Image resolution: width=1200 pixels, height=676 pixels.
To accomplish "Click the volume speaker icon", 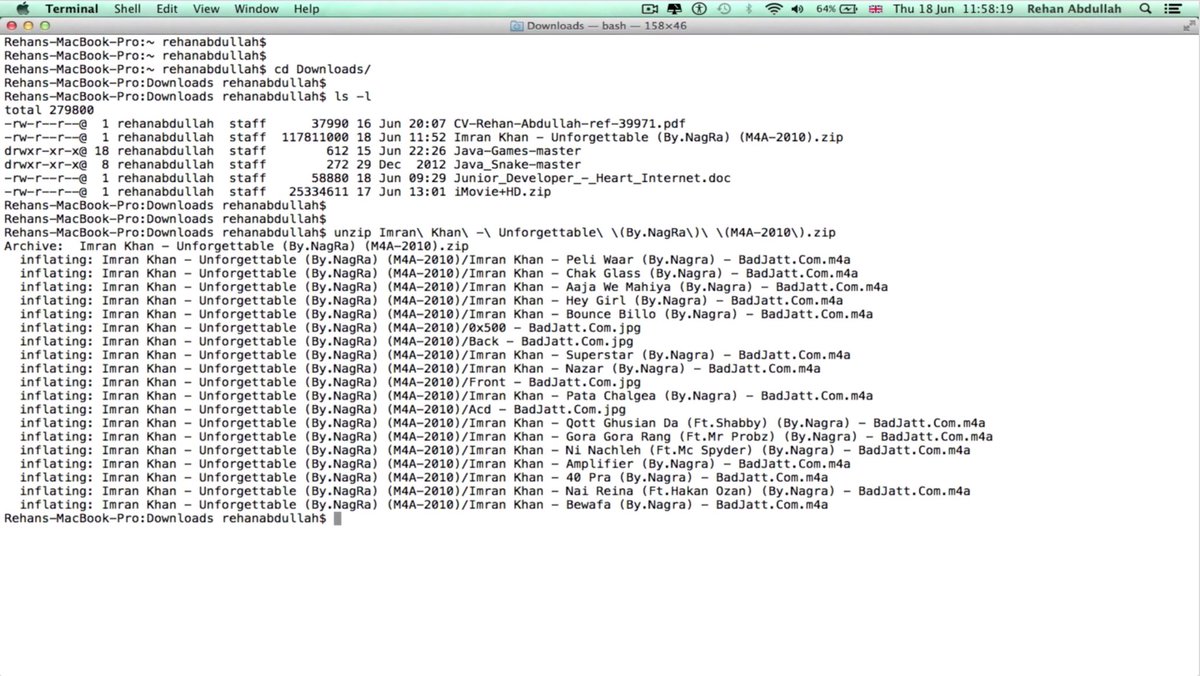I will click(798, 9).
